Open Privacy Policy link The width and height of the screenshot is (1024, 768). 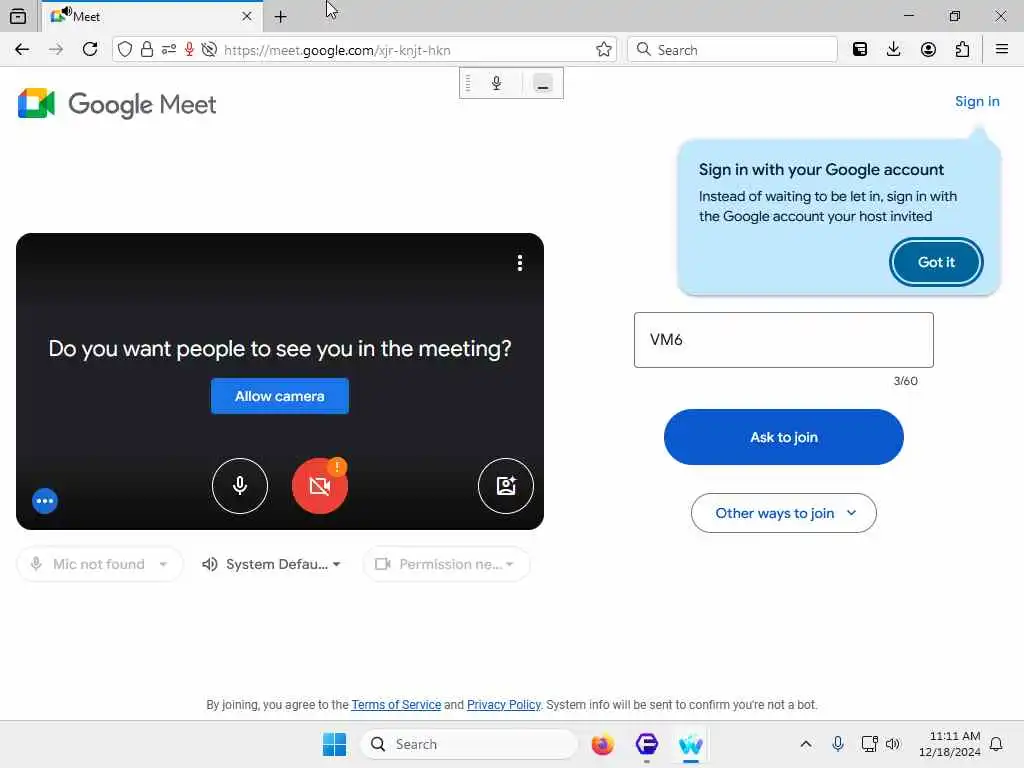[504, 705]
